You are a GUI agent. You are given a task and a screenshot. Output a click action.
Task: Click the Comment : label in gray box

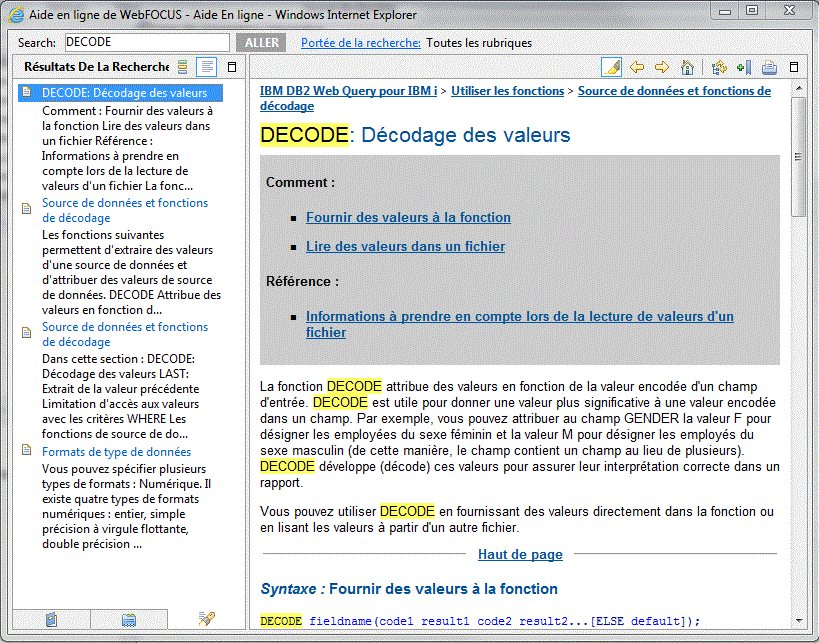300,183
